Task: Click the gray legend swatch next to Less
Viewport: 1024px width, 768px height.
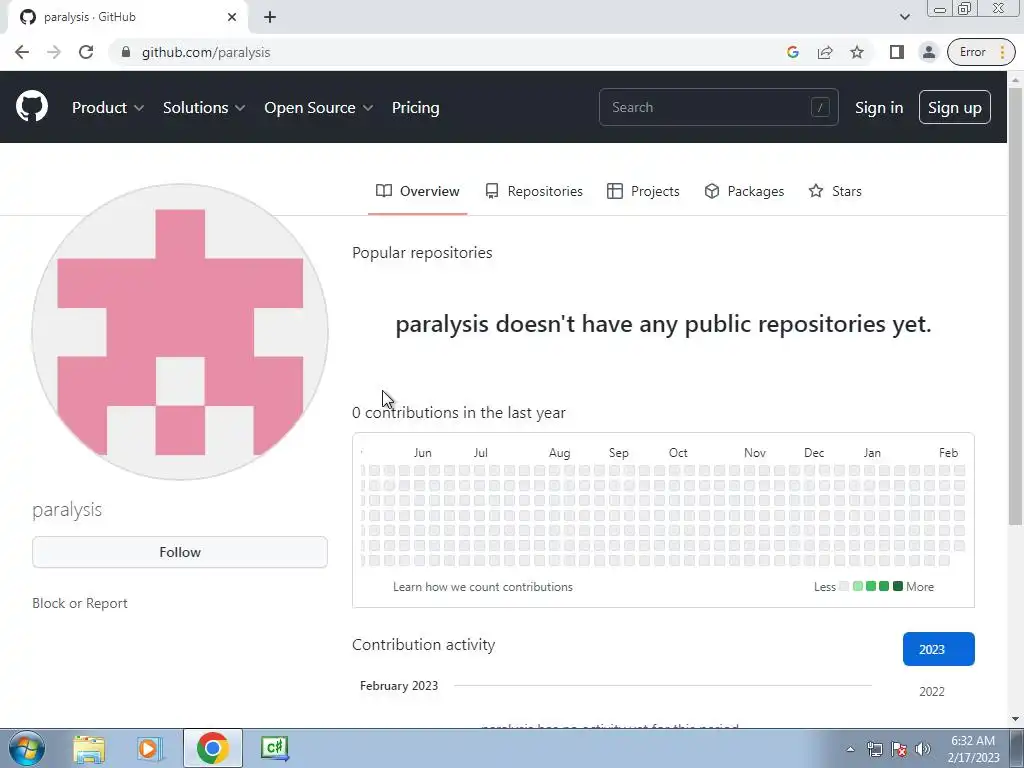Action: click(x=844, y=586)
